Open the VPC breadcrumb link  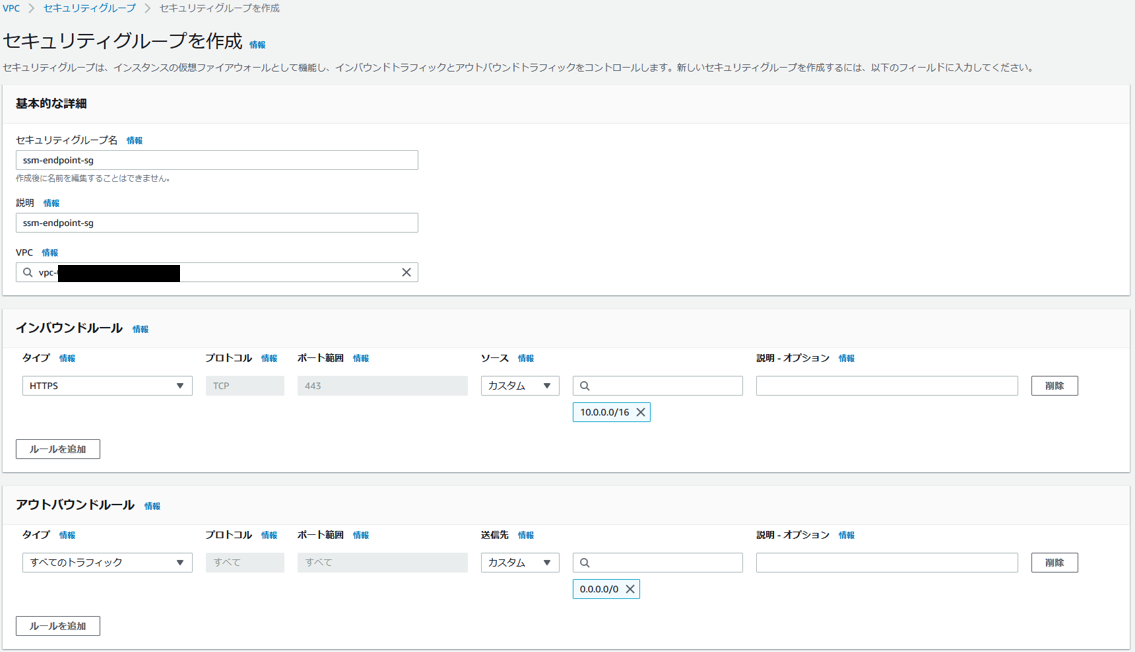pyautogui.click(x=11, y=8)
